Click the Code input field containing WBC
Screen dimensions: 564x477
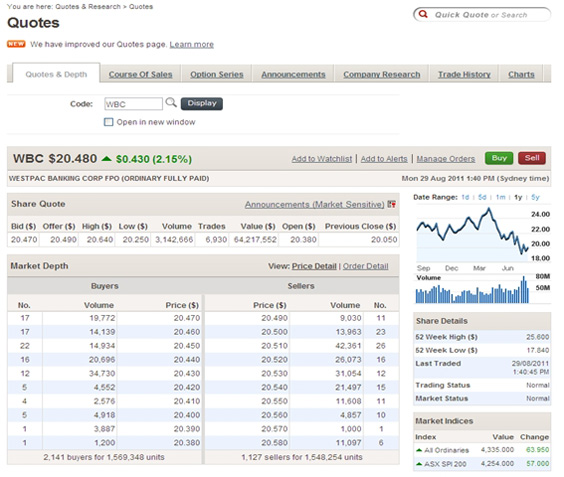point(133,104)
